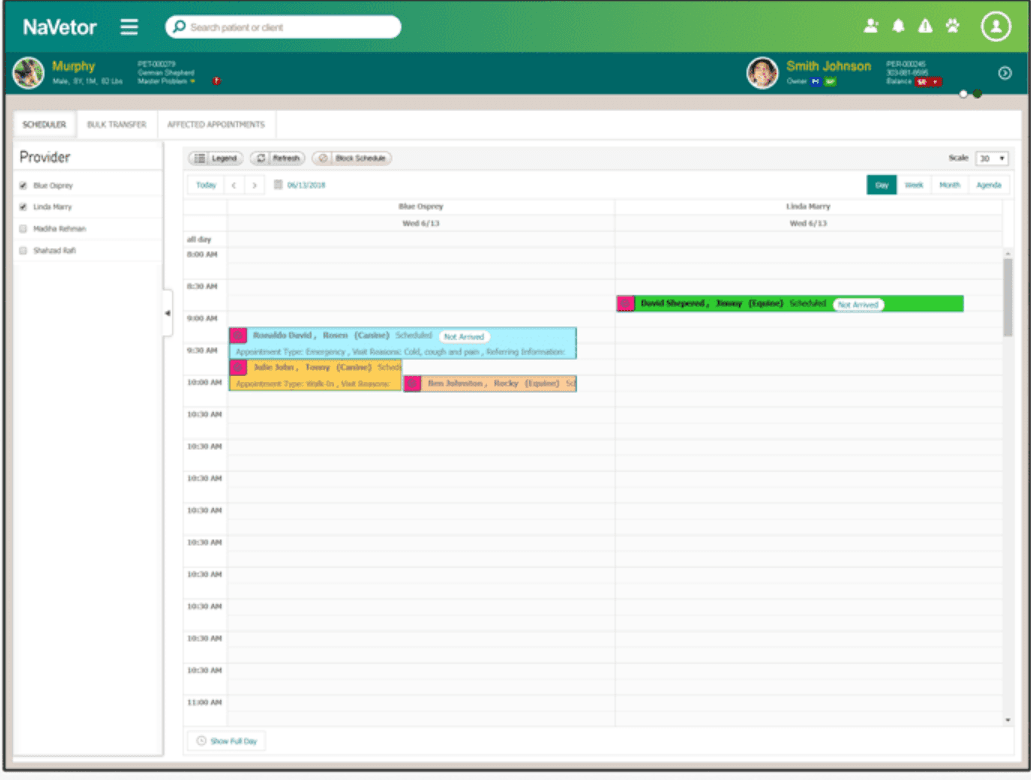Open the Scale dropdown

coord(992,159)
